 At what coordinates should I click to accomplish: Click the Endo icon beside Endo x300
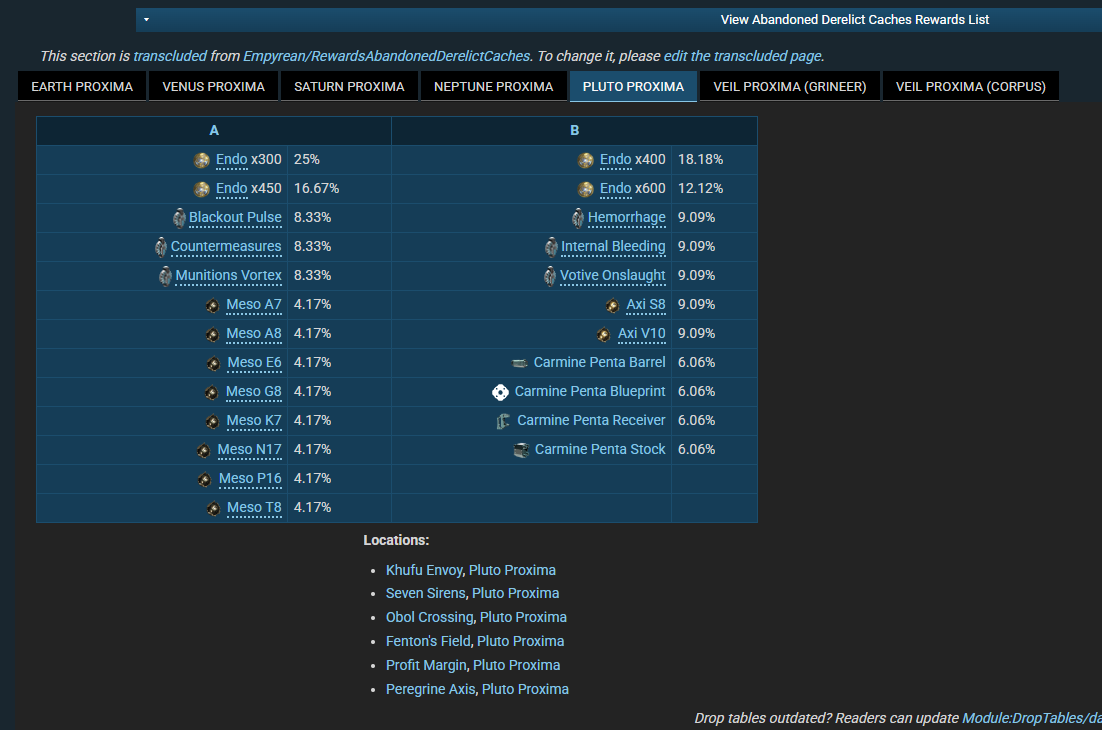point(202,160)
